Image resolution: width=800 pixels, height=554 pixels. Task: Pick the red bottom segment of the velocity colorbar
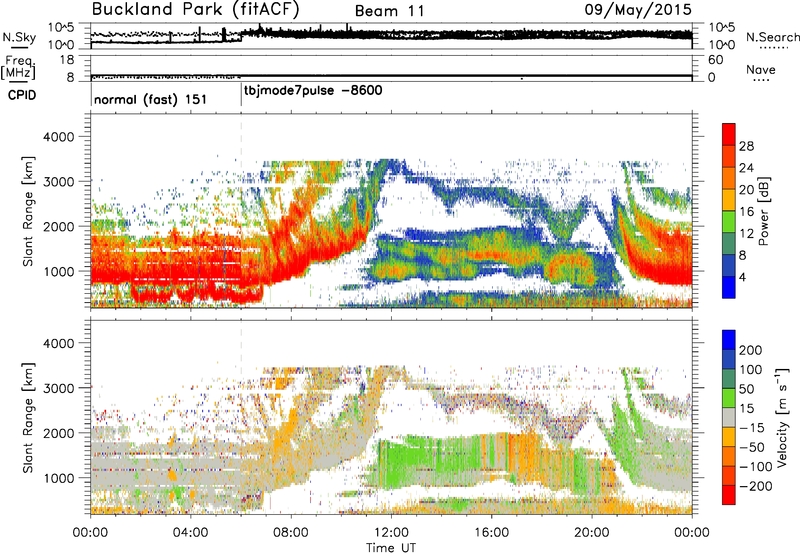(x=729, y=495)
